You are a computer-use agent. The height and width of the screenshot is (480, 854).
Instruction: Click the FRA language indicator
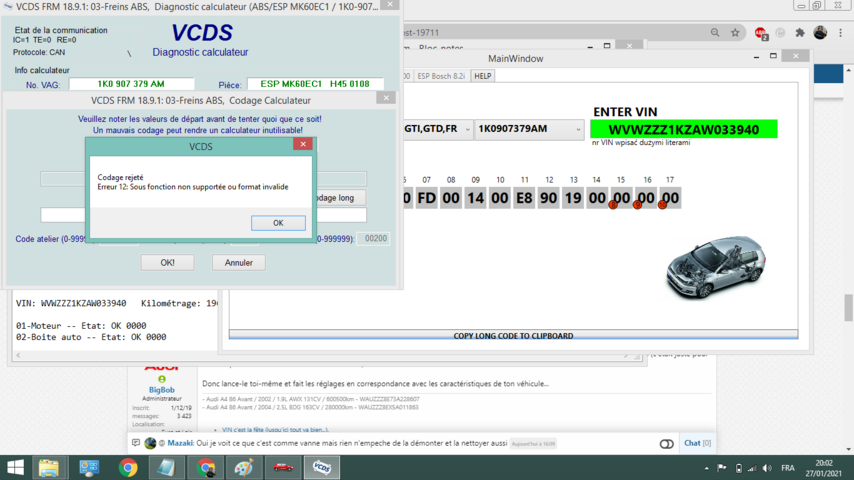pos(788,468)
